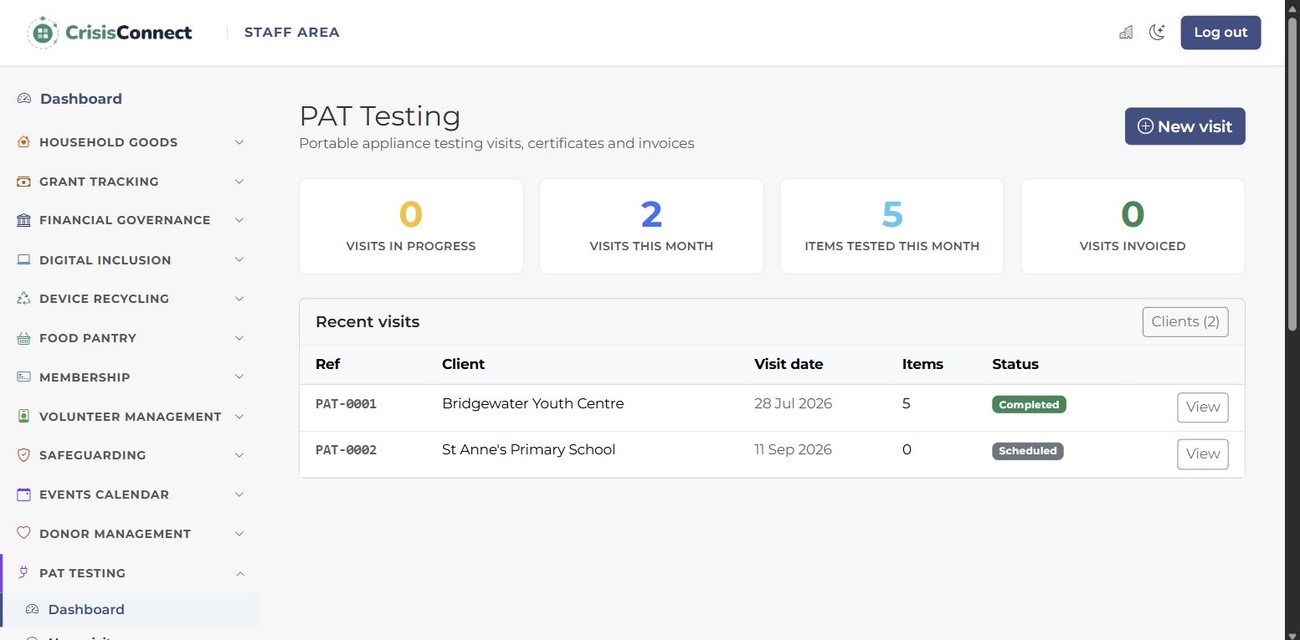
Task: Click the Visits in Progress stat card
Action: [x=411, y=226]
